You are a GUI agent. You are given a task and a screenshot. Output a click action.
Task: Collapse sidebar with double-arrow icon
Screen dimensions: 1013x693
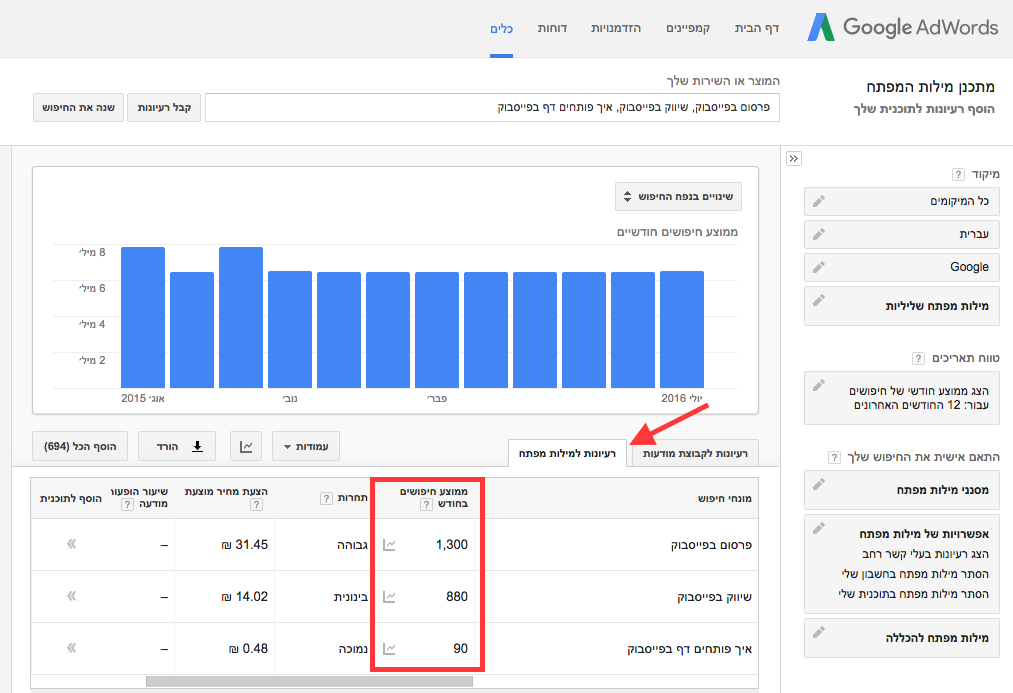(794, 158)
